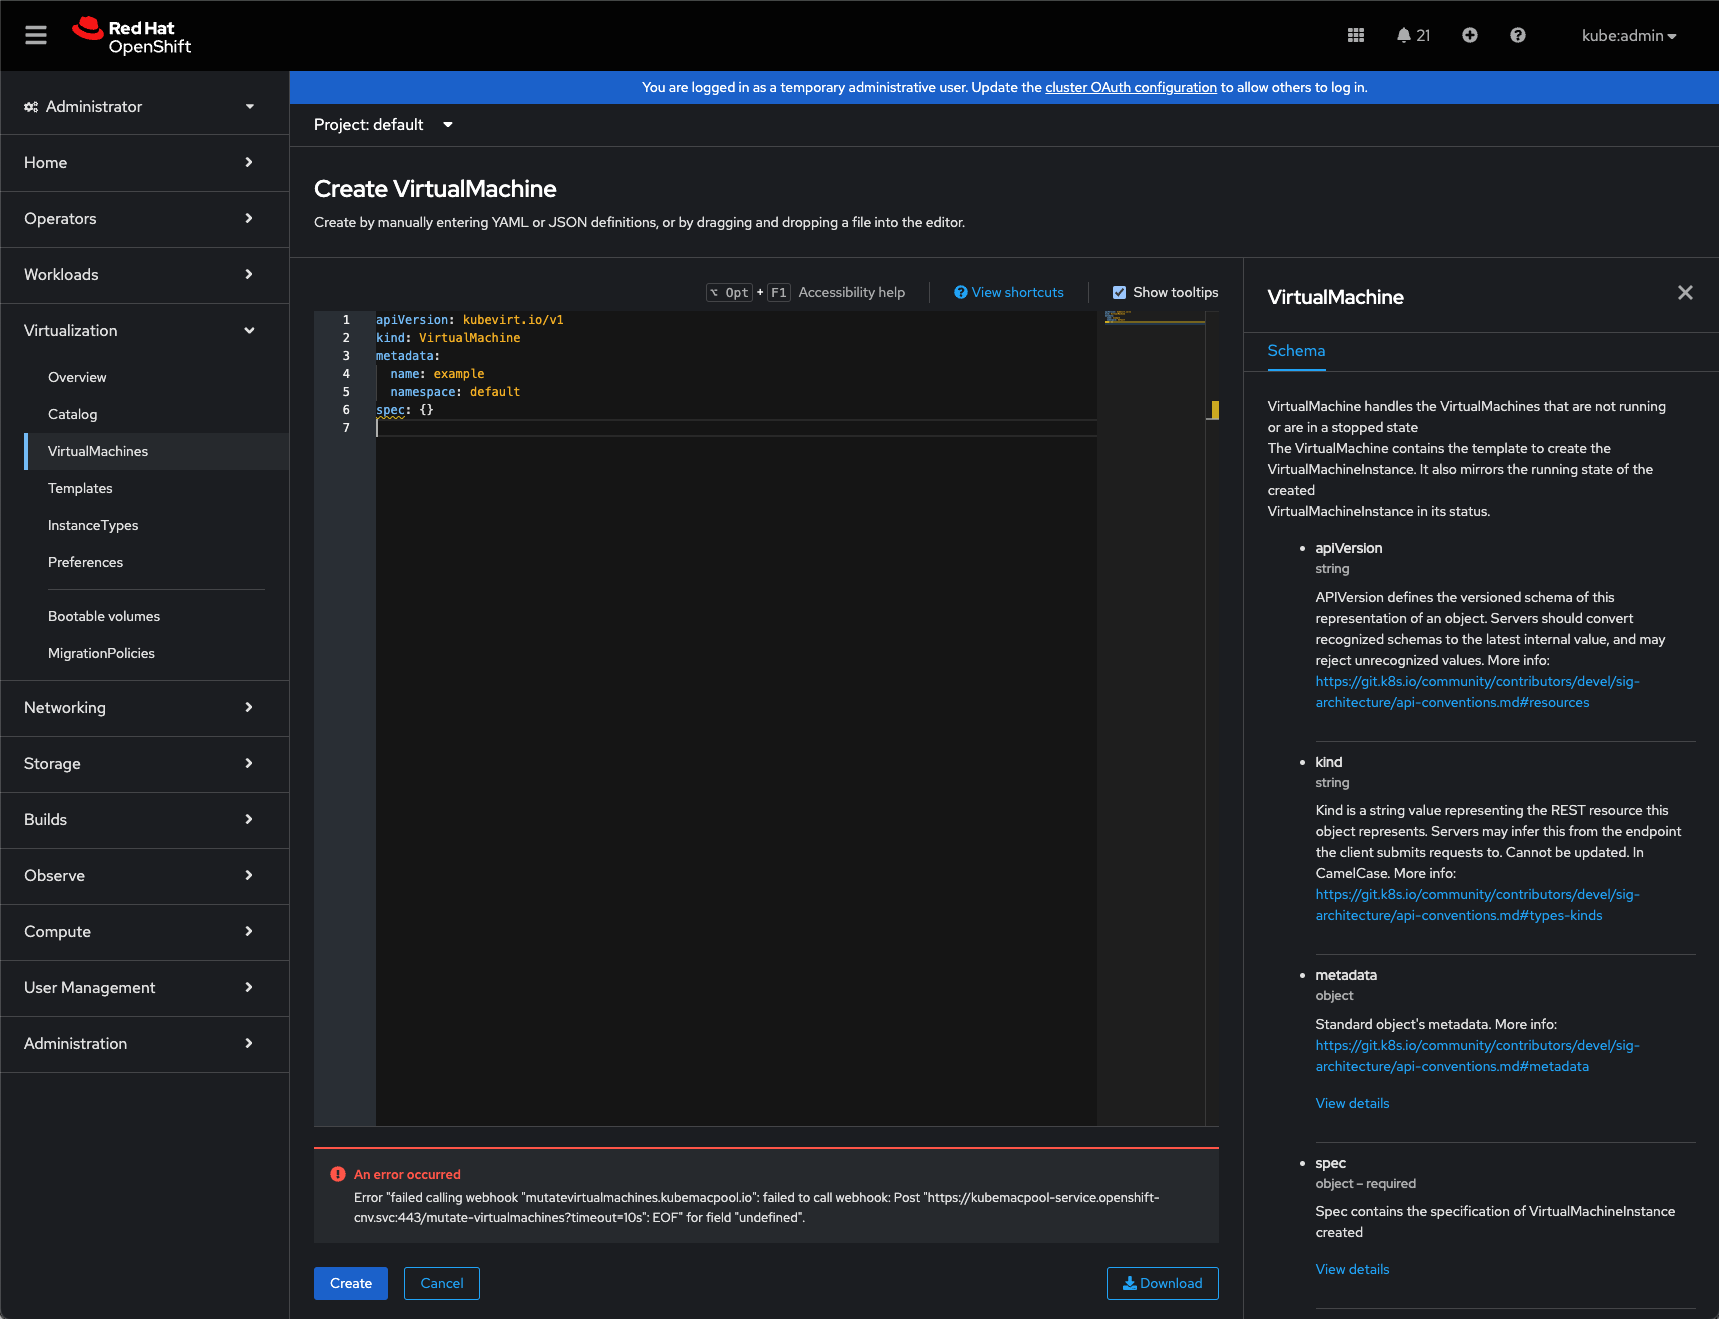Download the YAML definition

1163,1283
